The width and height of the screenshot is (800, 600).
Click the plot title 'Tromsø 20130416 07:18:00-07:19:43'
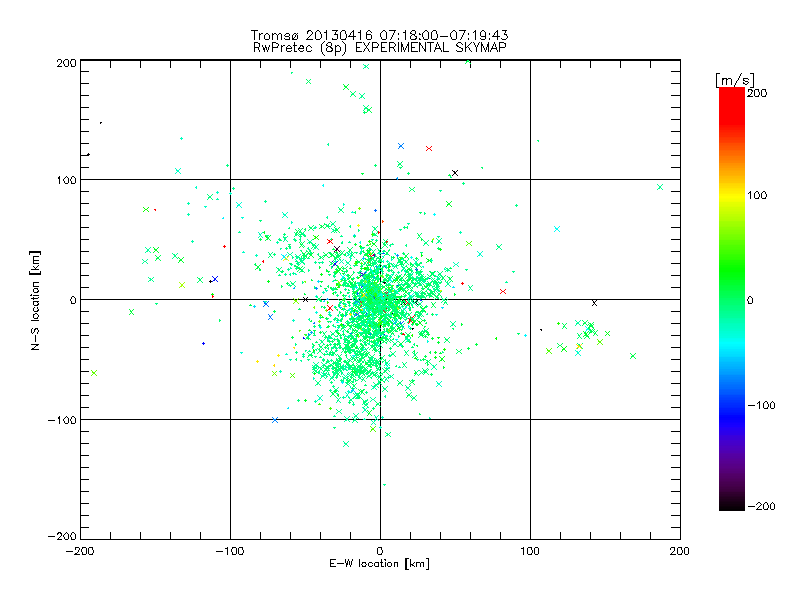pyautogui.click(x=379, y=35)
